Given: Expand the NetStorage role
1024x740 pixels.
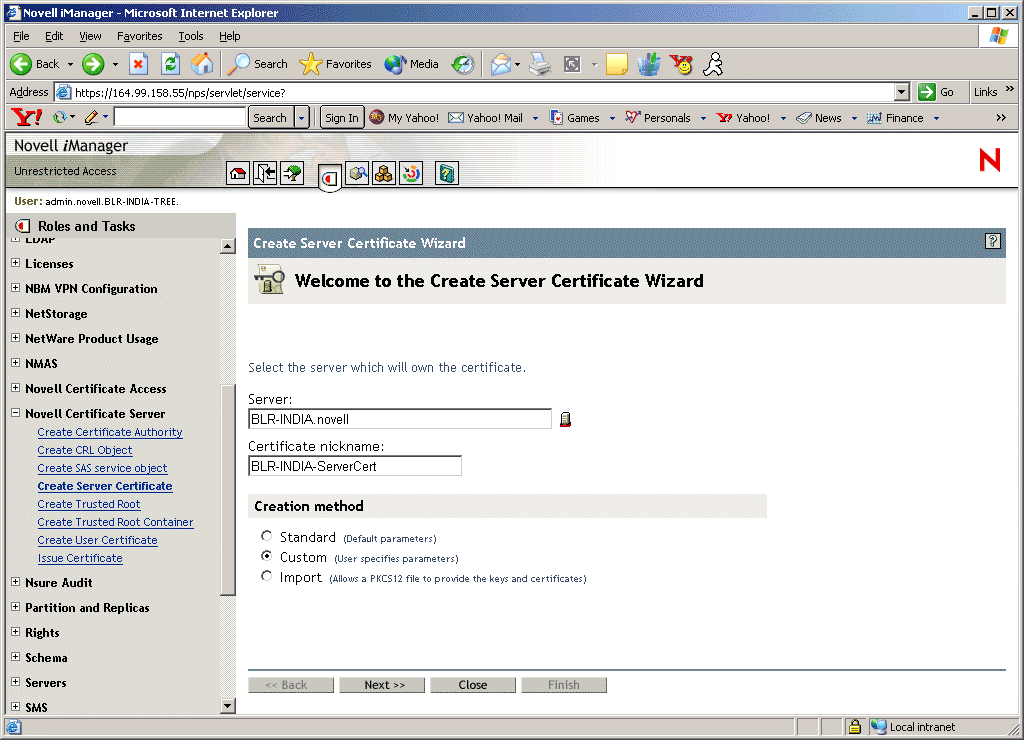Looking at the screenshot, I should pyautogui.click(x=16, y=312).
